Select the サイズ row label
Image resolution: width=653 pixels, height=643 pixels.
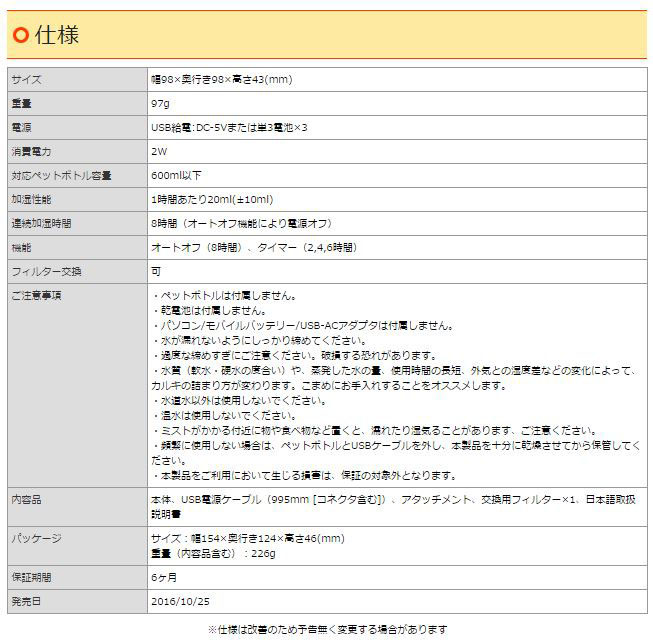pos(27,79)
